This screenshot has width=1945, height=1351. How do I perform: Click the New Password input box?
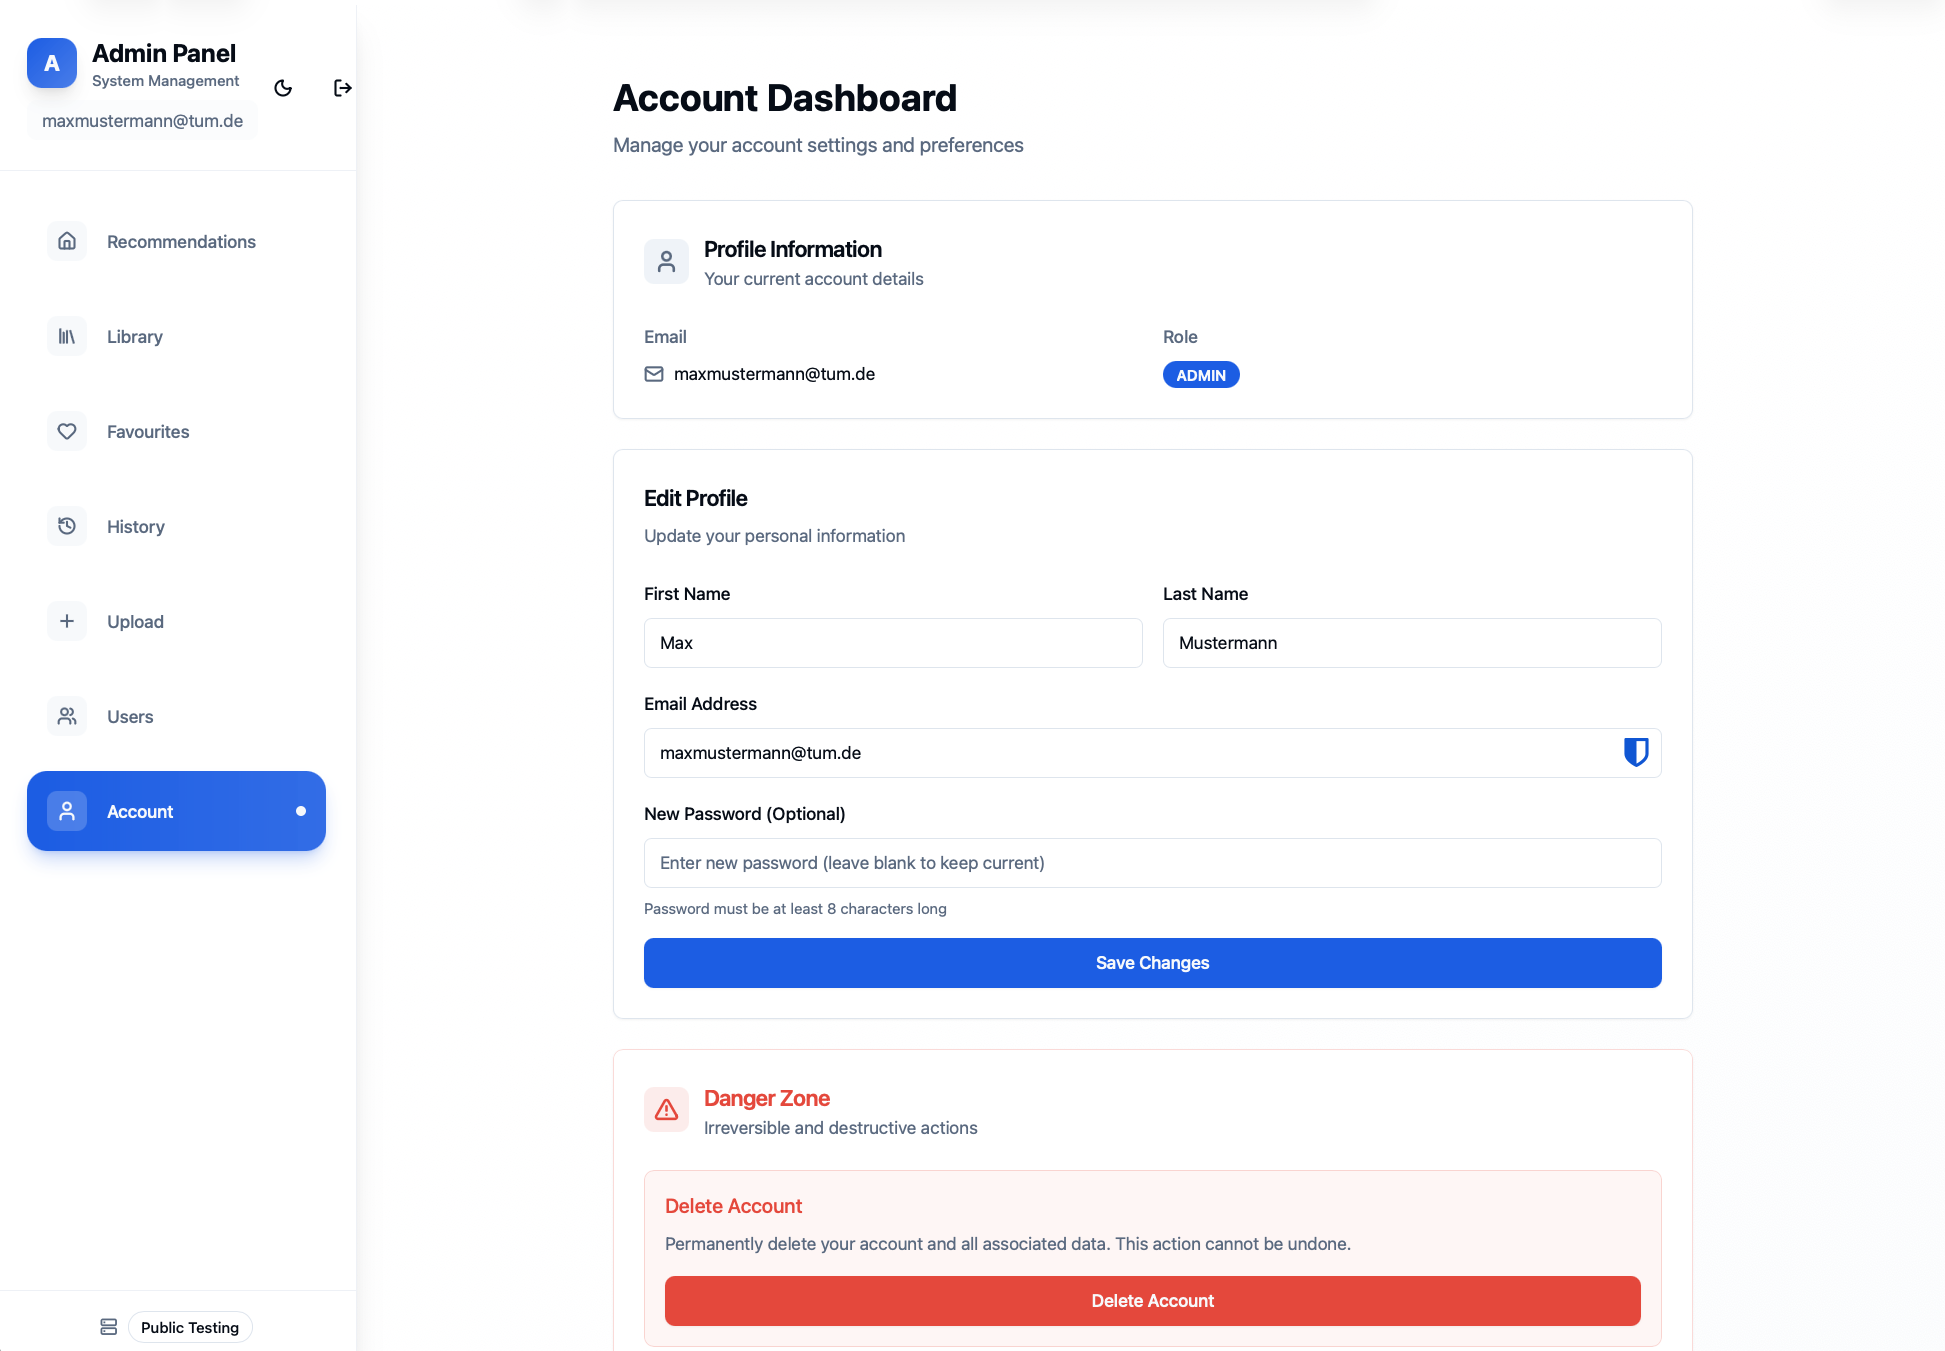click(x=1152, y=863)
